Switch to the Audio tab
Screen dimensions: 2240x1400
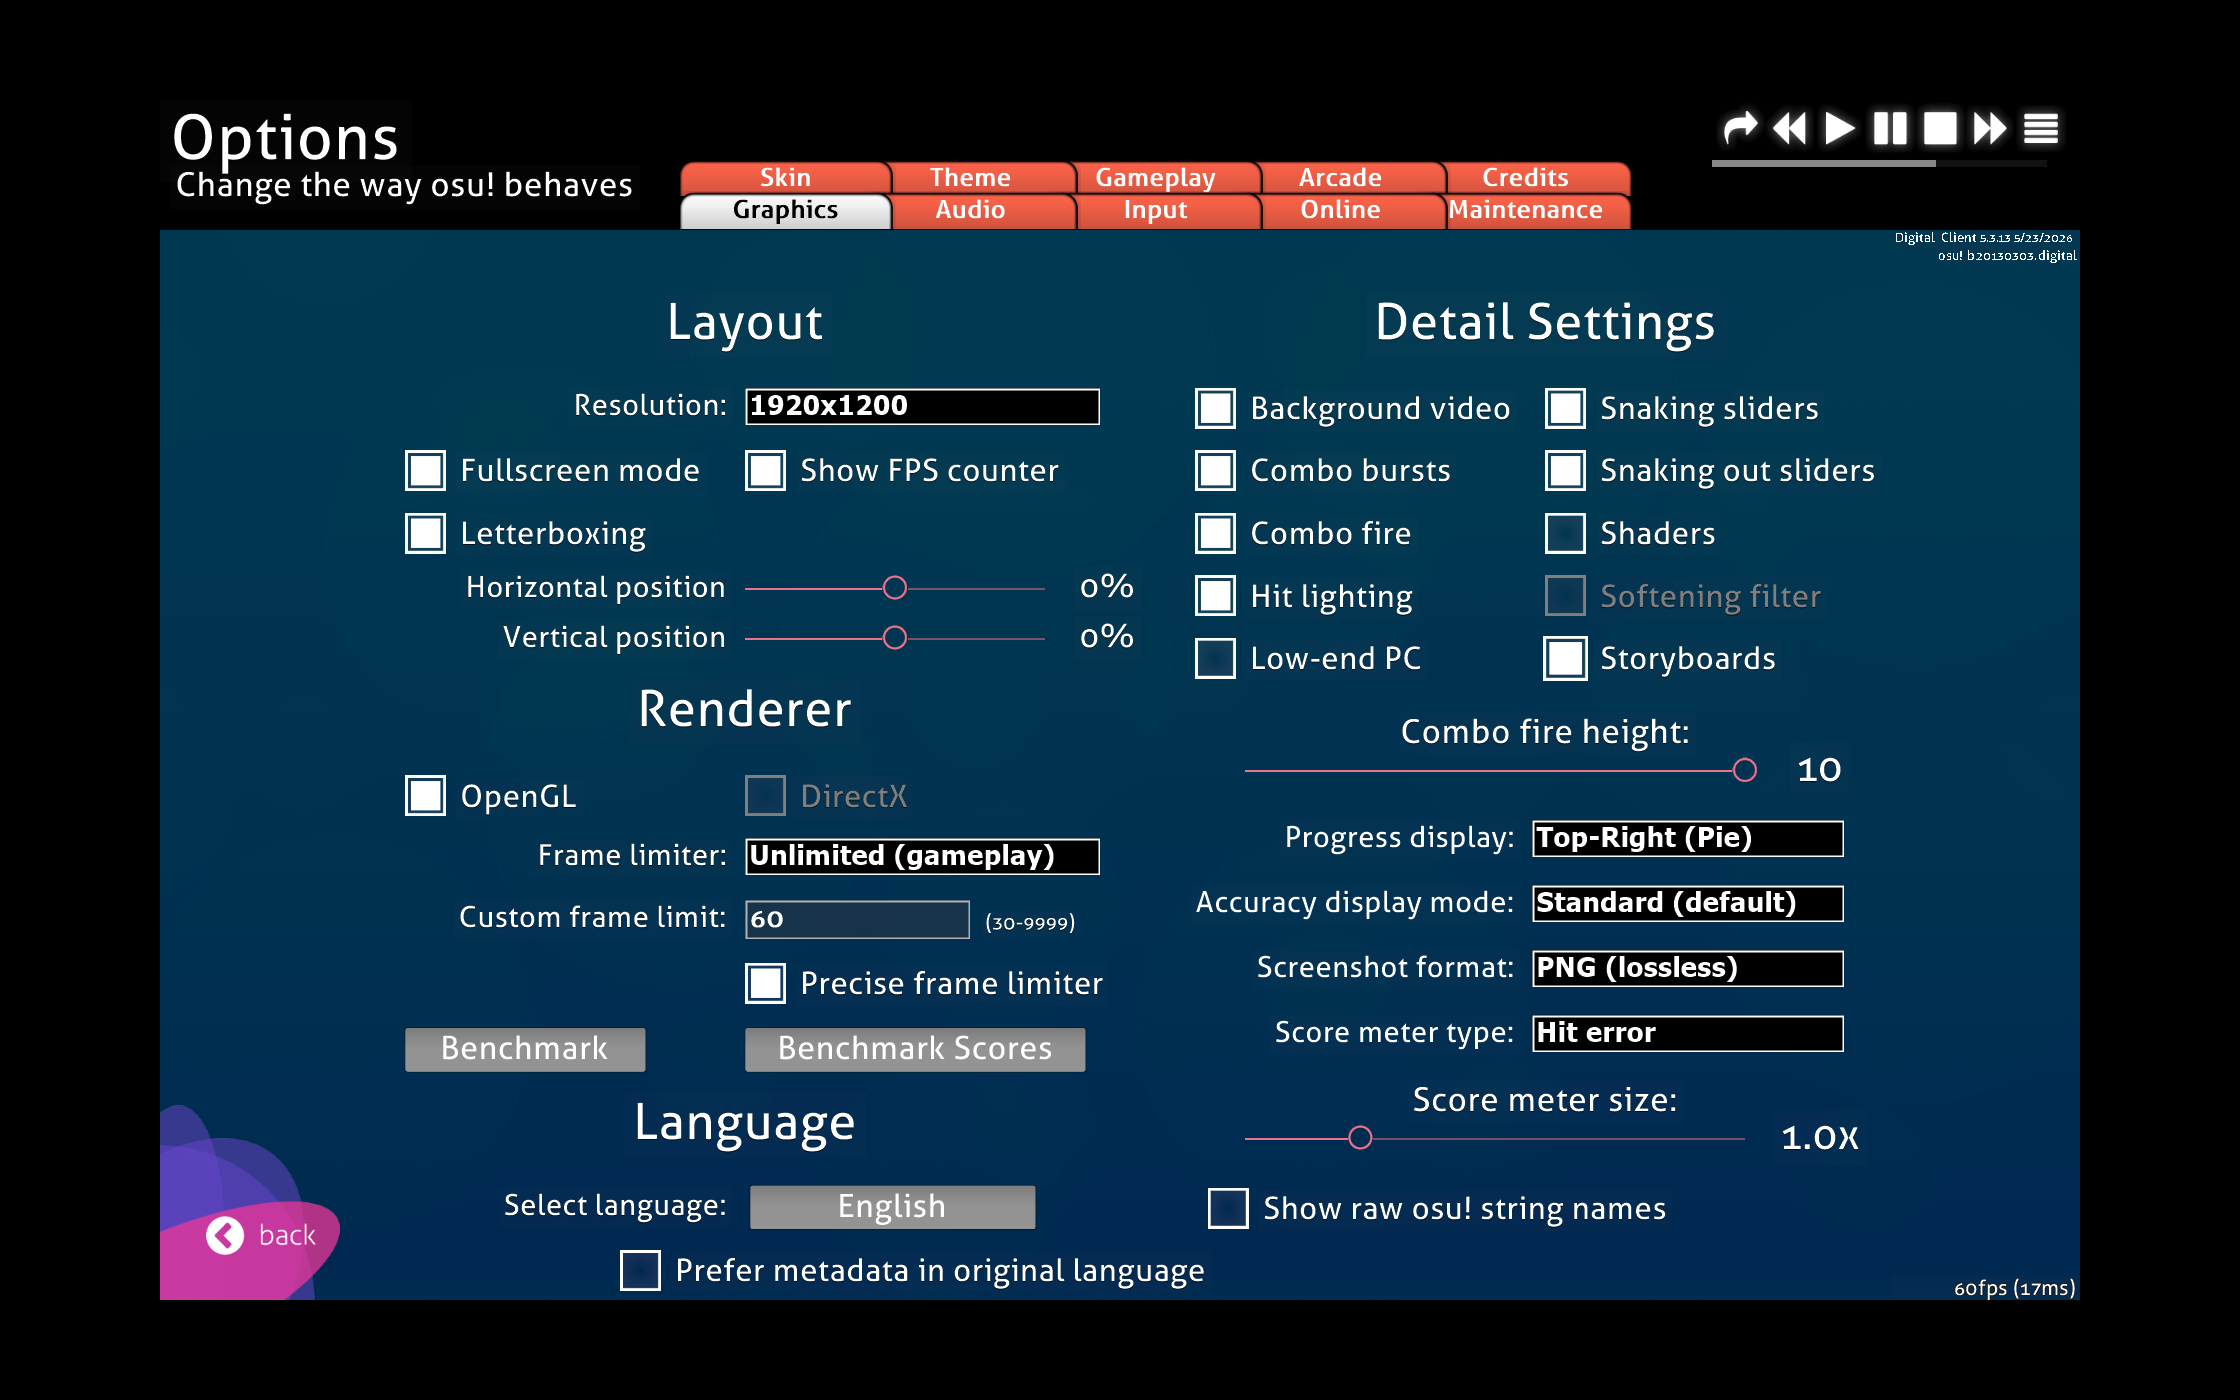tap(970, 210)
